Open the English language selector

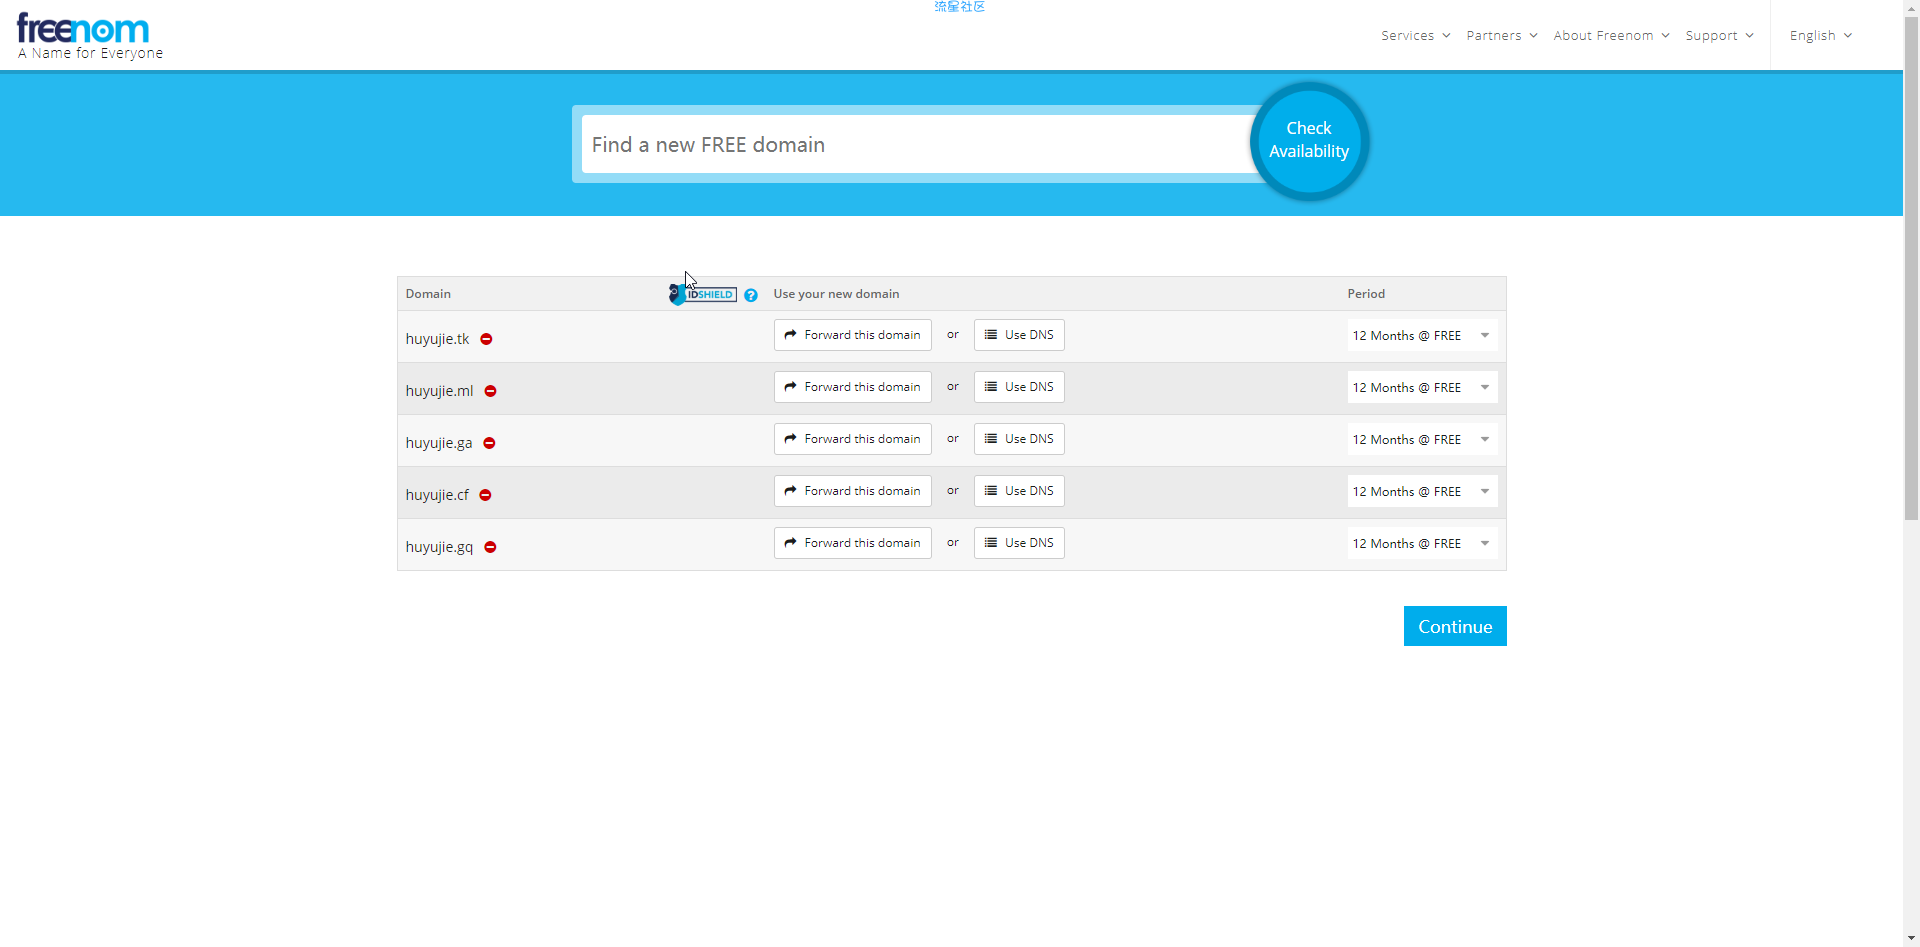pyautogui.click(x=1821, y=36)
